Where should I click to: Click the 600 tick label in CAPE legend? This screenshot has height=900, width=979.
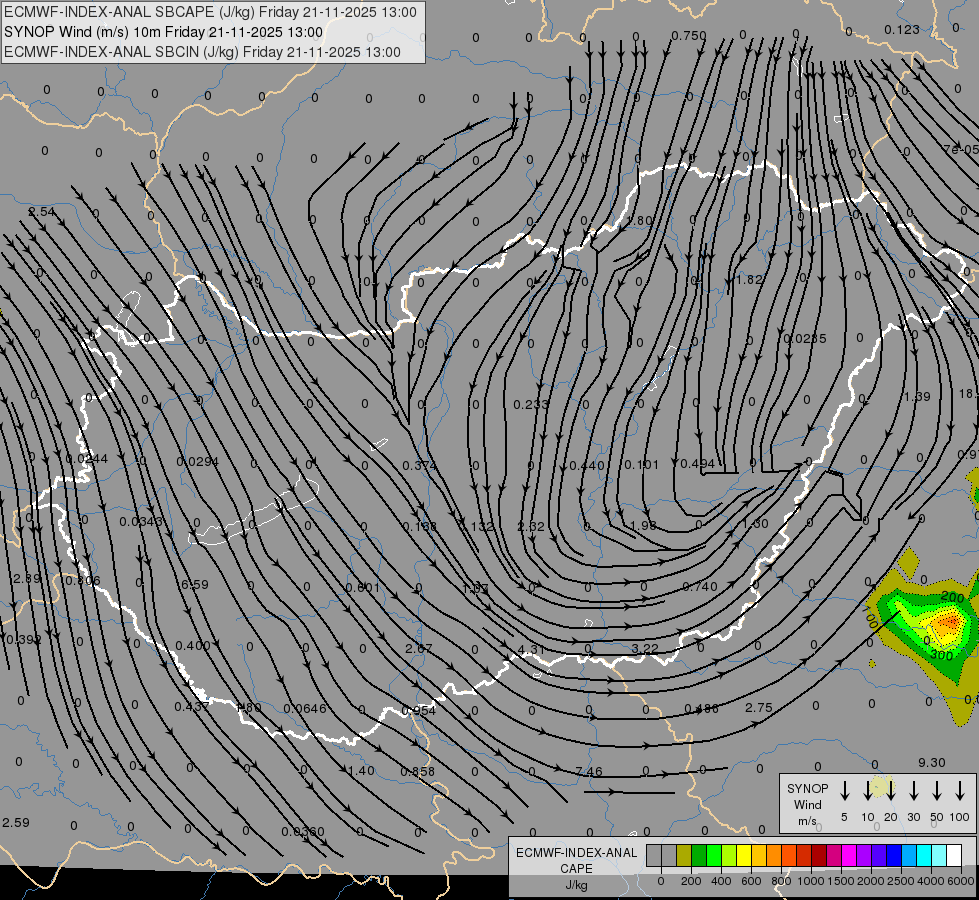[x=751, y=881]
